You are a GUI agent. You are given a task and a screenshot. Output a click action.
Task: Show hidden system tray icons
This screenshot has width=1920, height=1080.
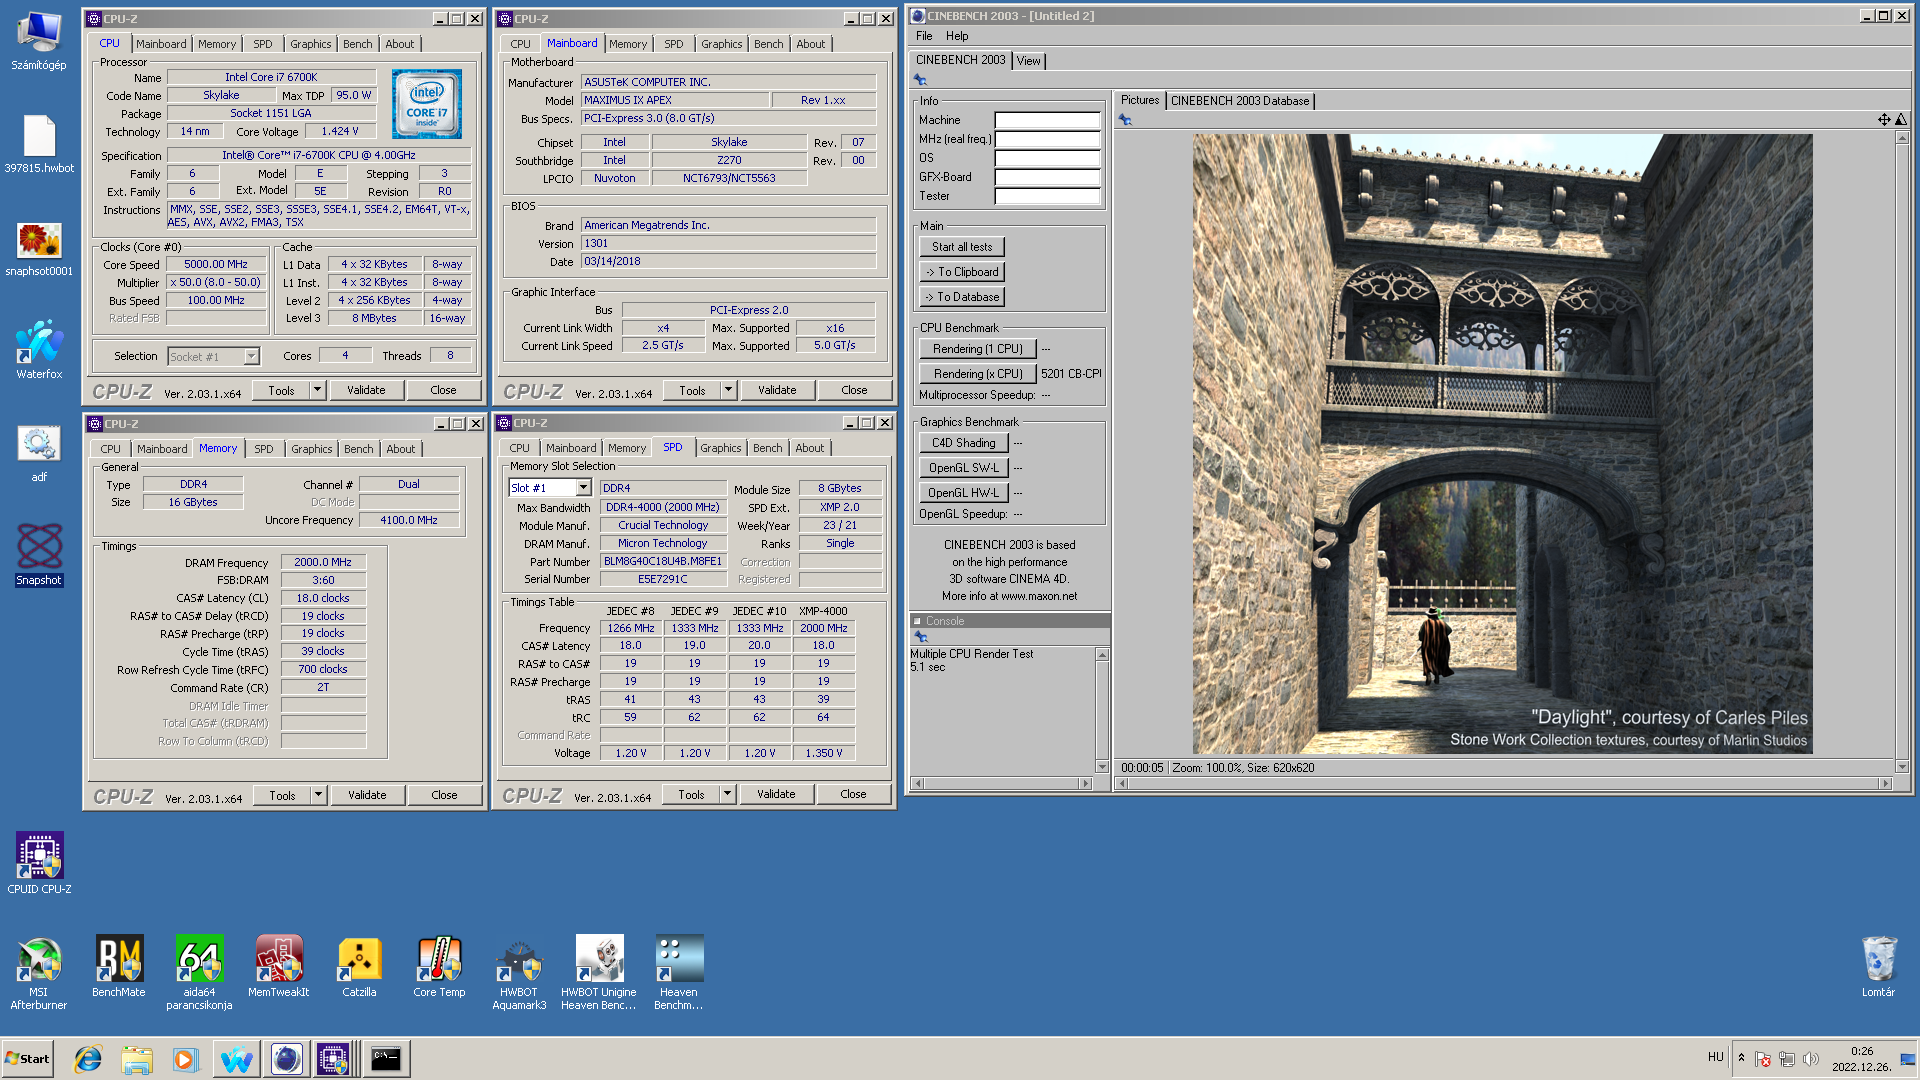(1741, 1059)
